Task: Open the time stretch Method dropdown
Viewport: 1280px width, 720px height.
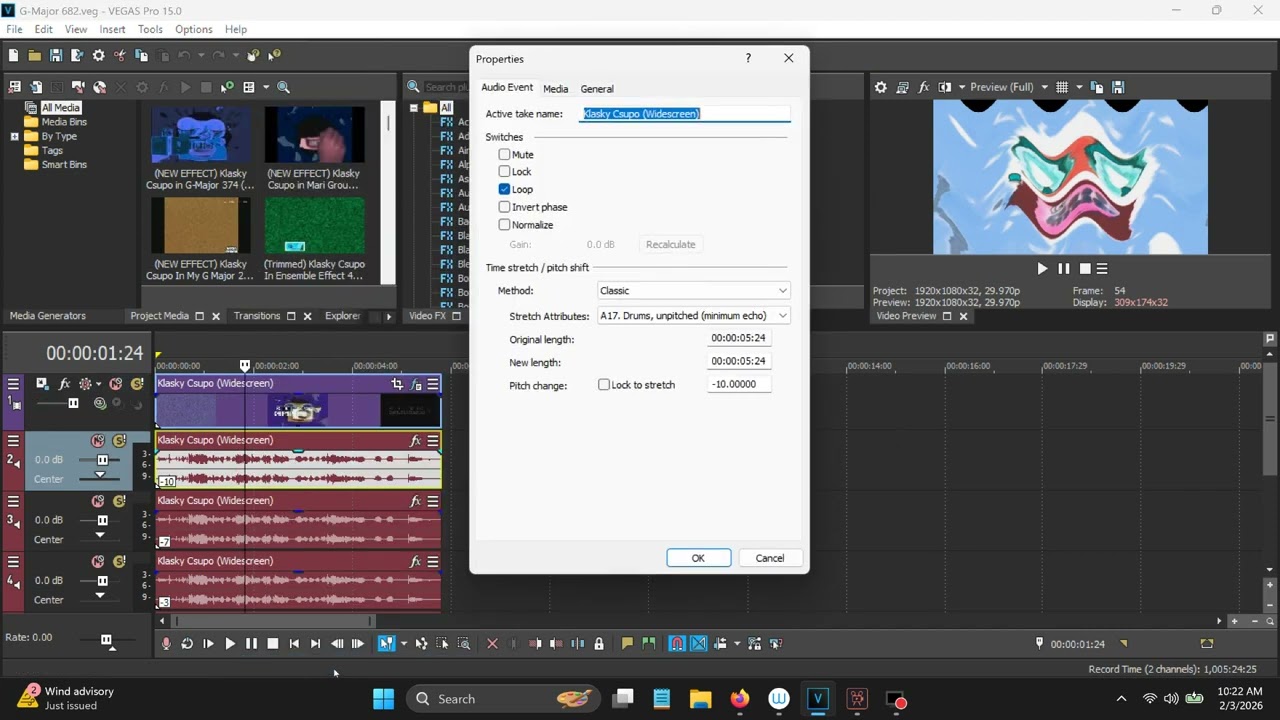Action: click(693, 291)
